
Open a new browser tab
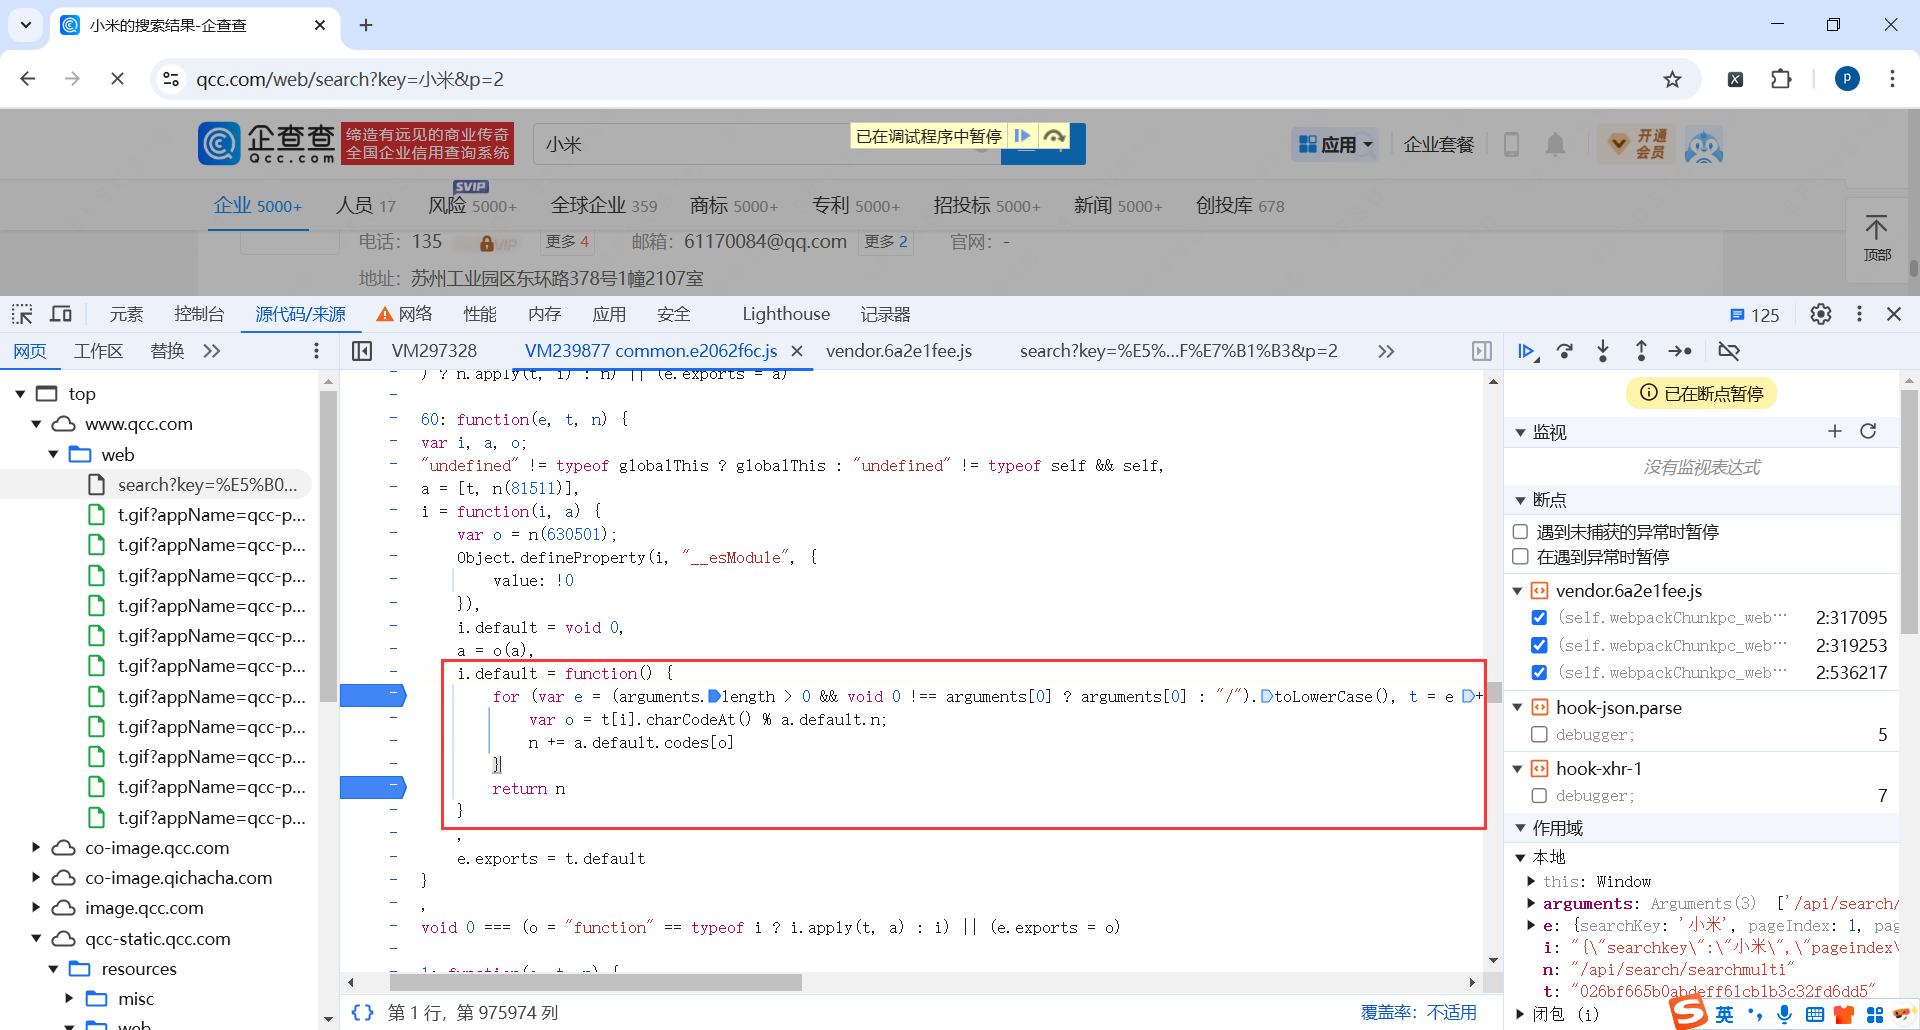(366, 25)
